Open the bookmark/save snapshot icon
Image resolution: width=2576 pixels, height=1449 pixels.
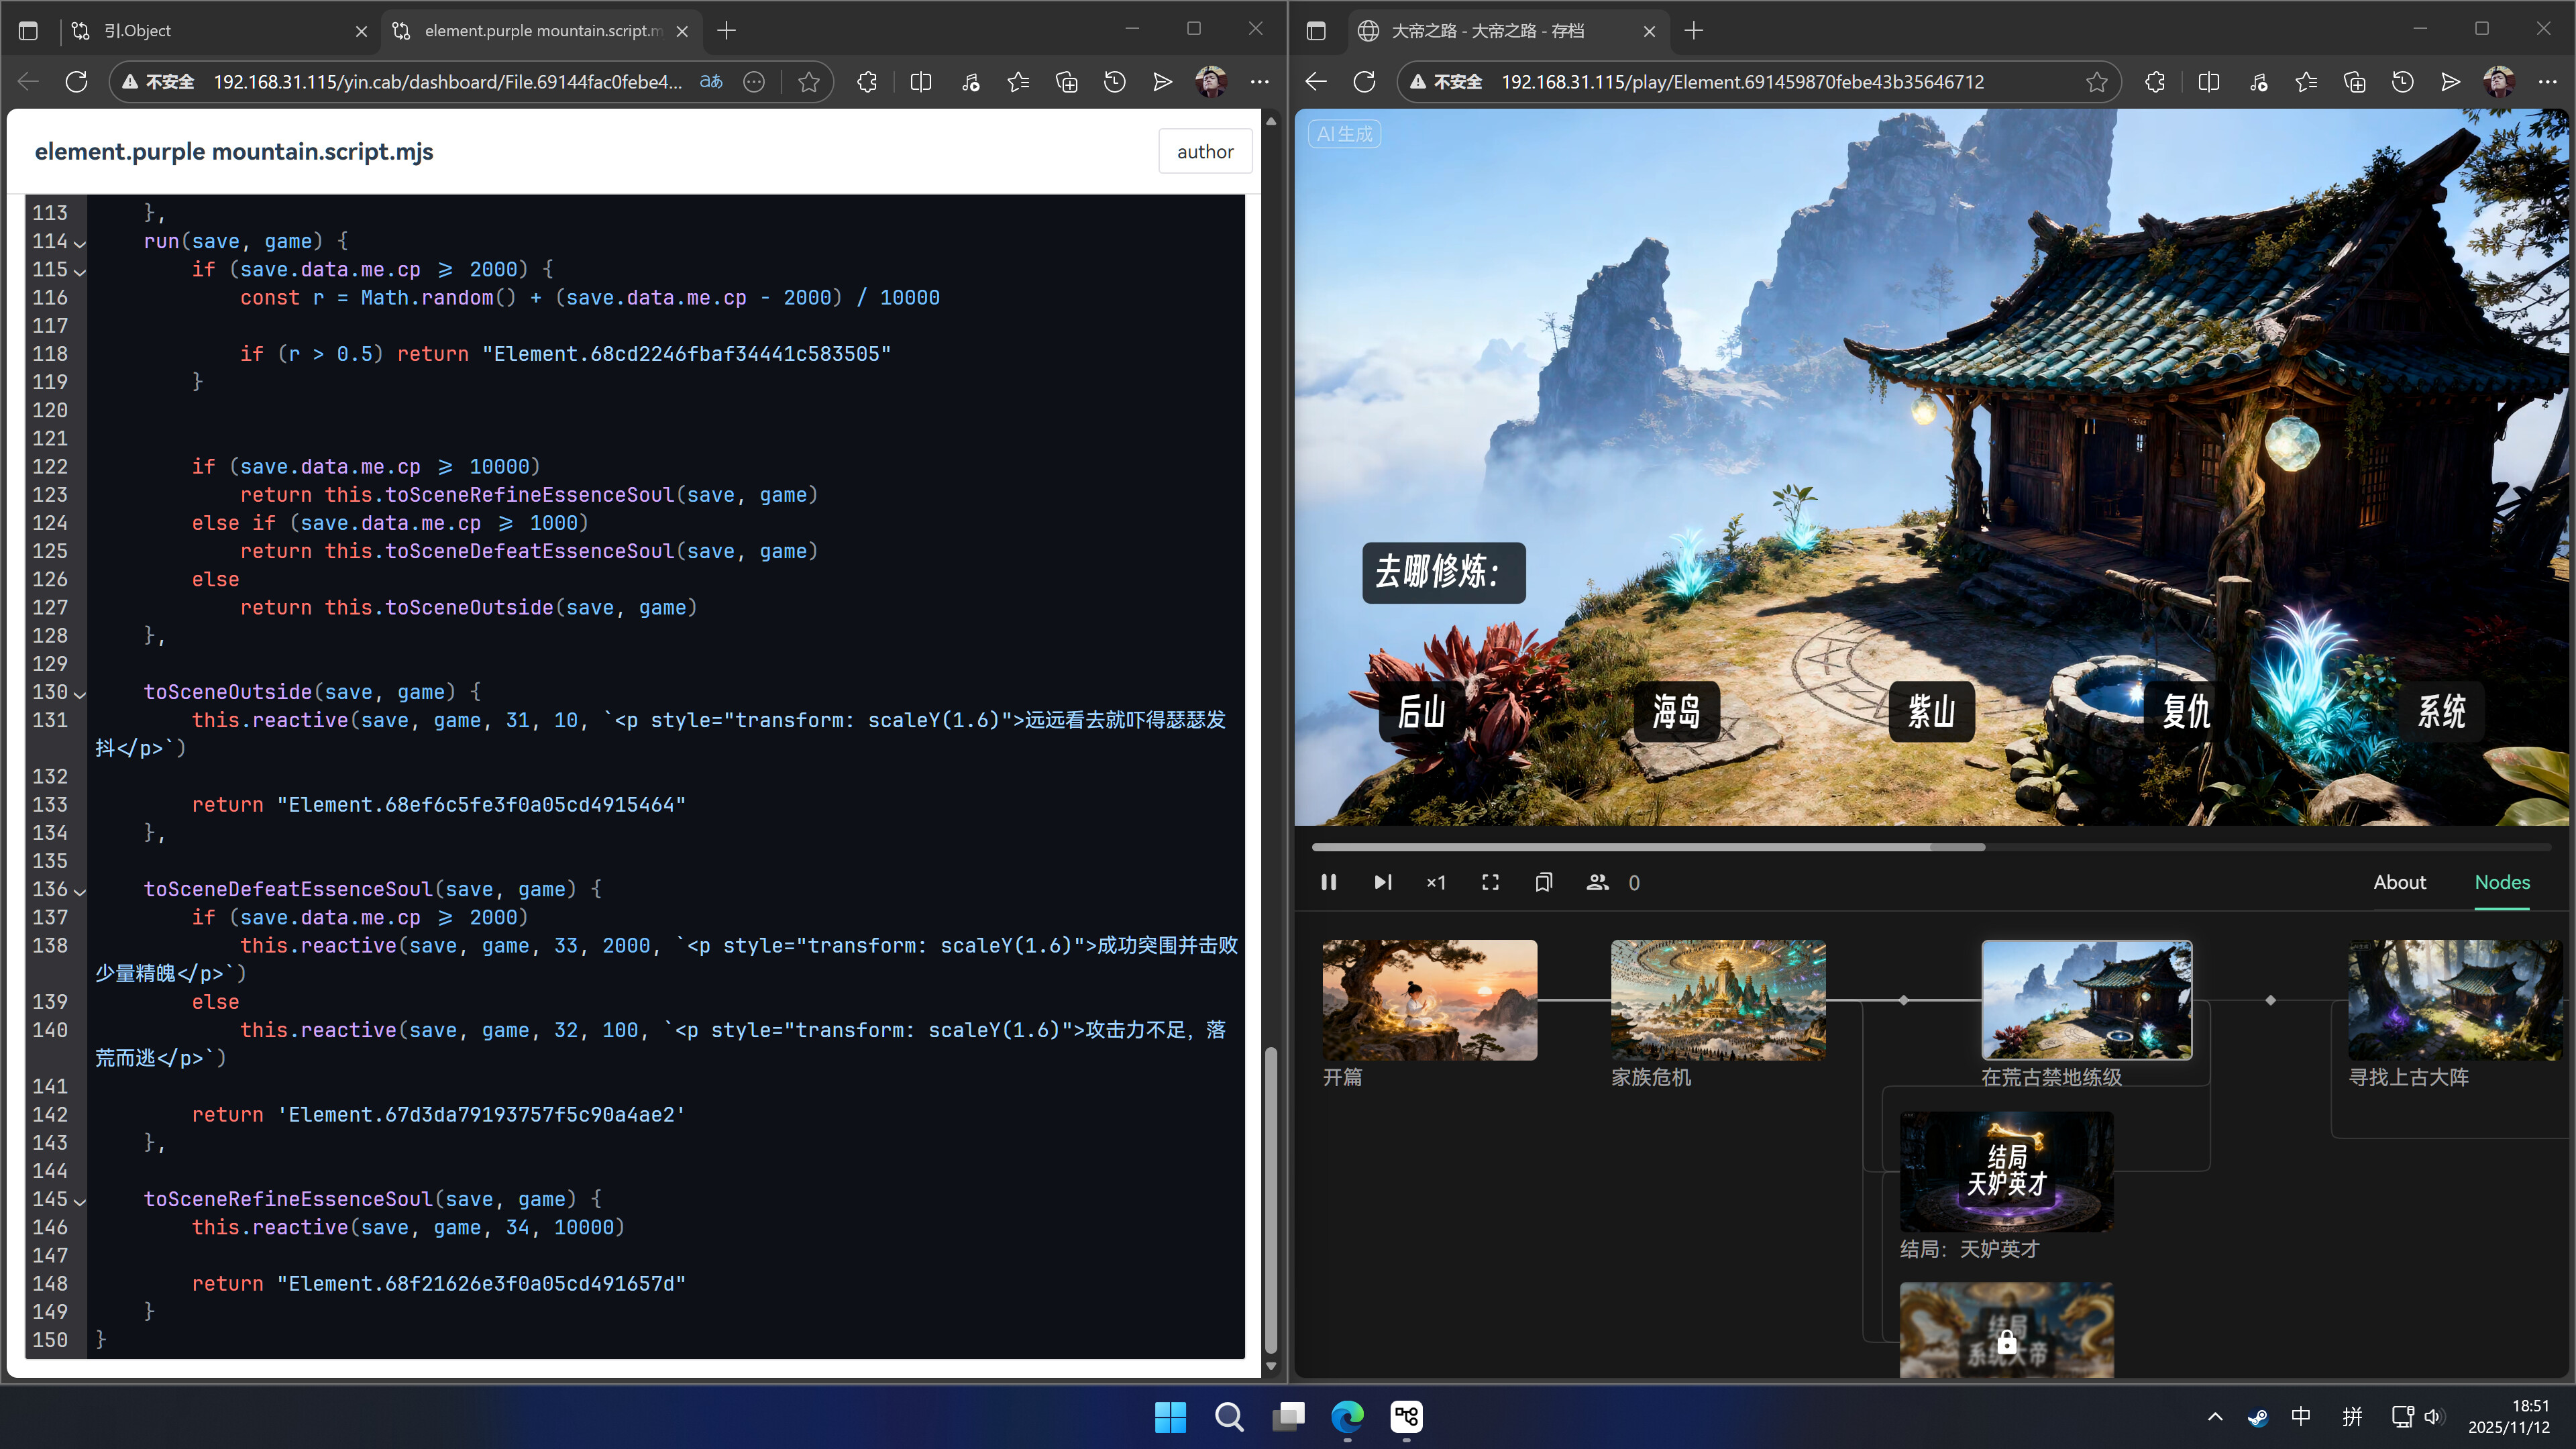(1543, 883)
